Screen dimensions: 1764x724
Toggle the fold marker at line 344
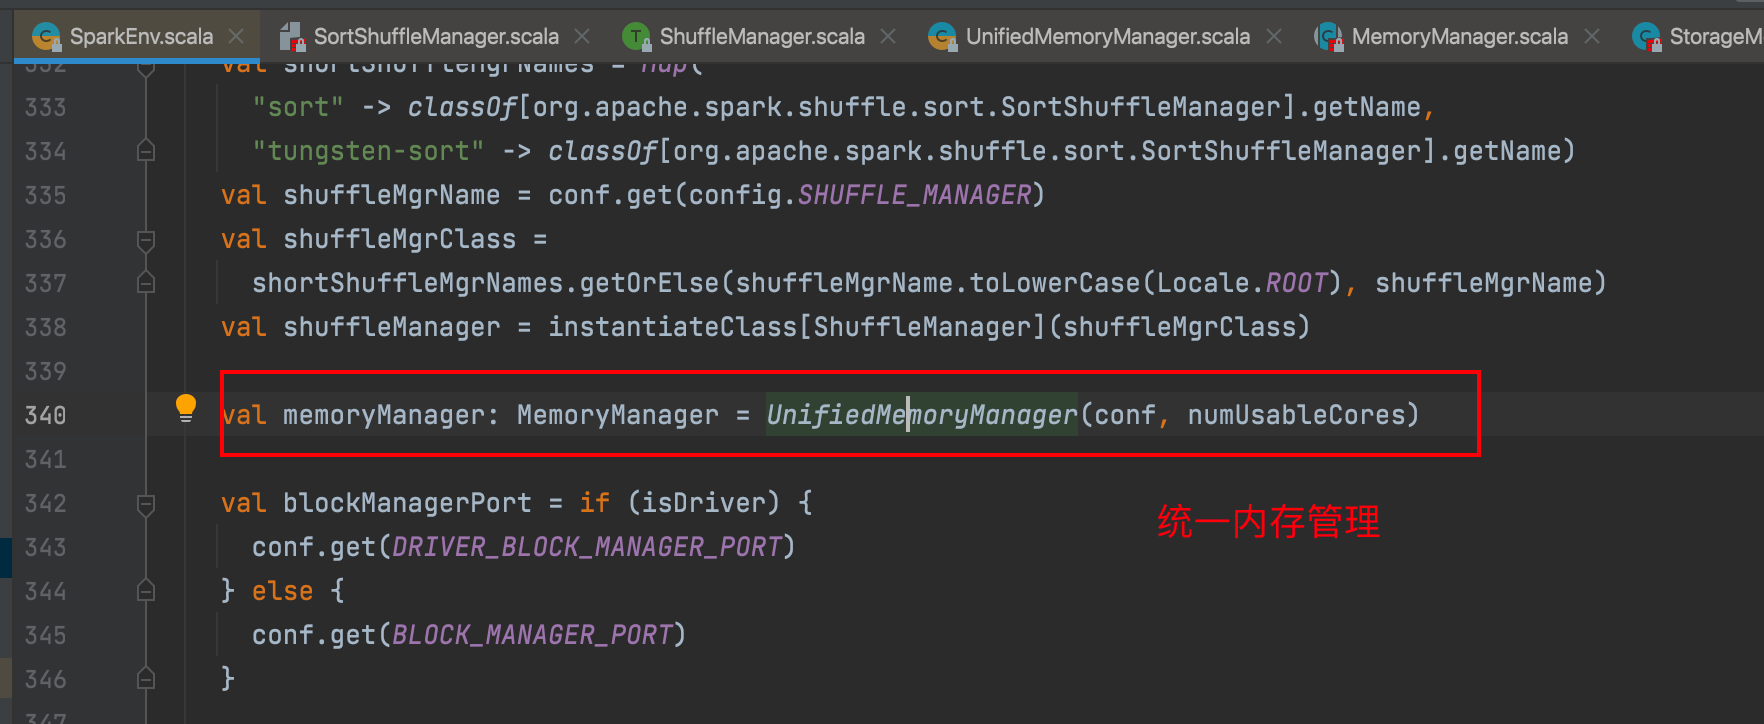(x=146, y=591)
